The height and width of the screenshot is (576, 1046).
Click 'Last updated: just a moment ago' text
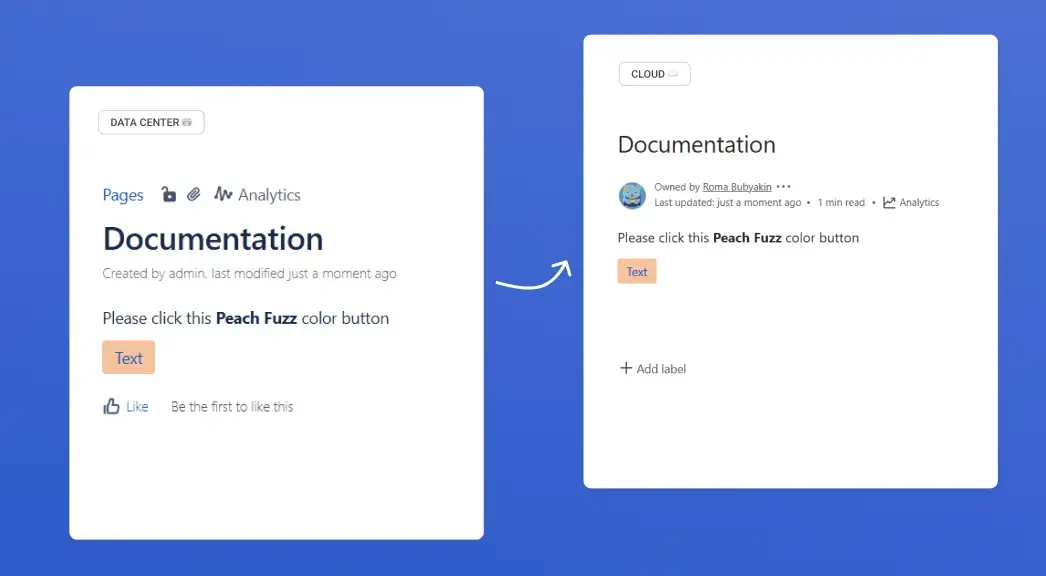point(728,202)
